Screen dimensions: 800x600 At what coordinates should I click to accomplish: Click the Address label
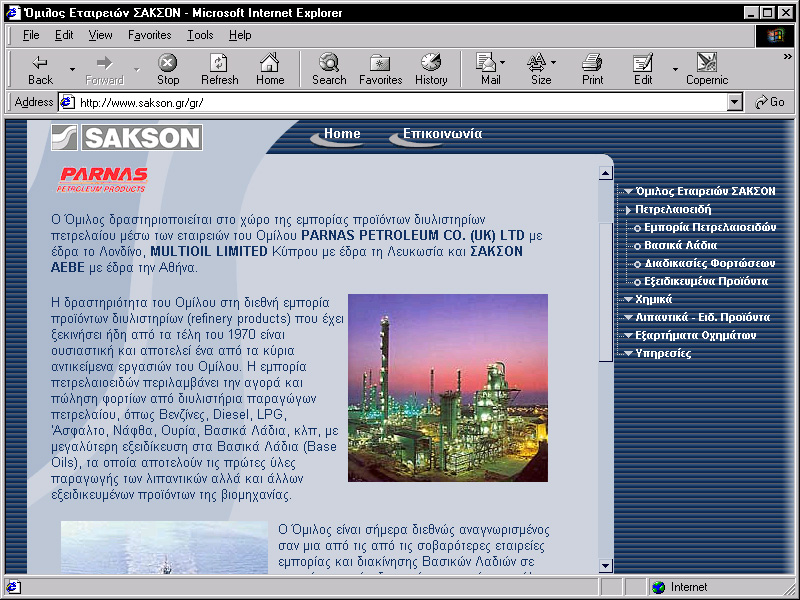(34, 102)
